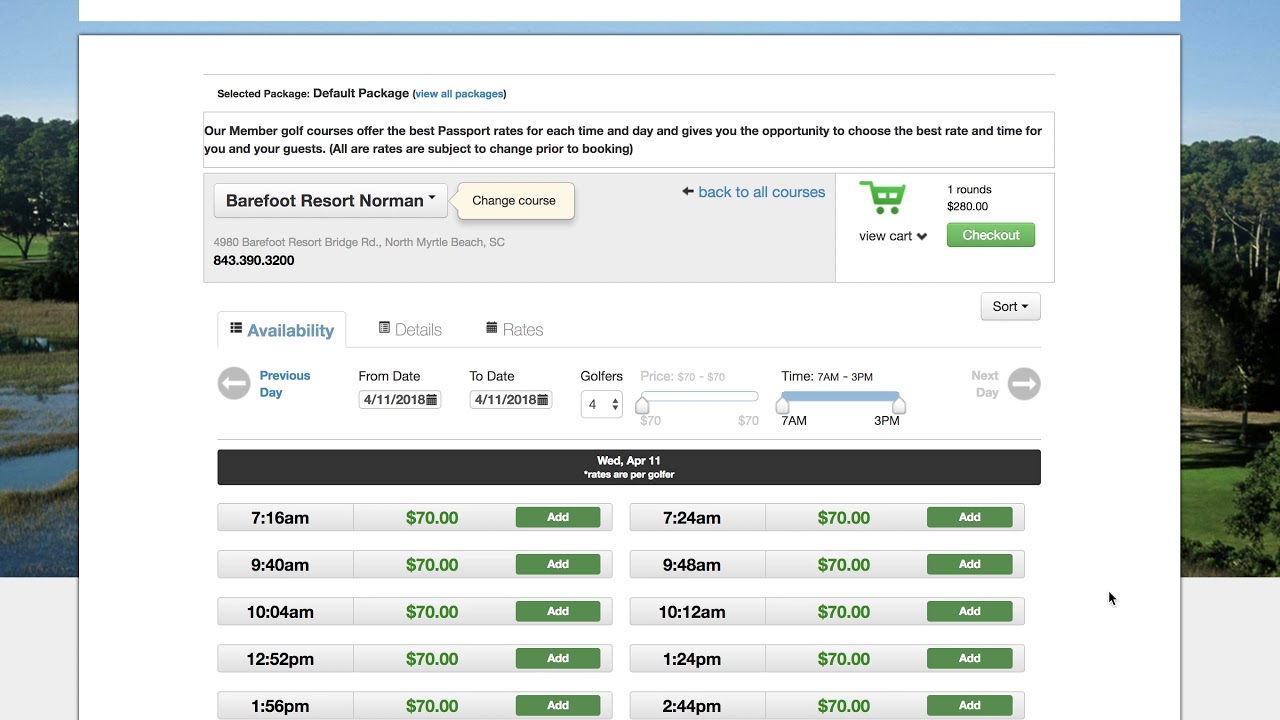
Task: Click the green shopping cart icon
Action: pos(882,198)
